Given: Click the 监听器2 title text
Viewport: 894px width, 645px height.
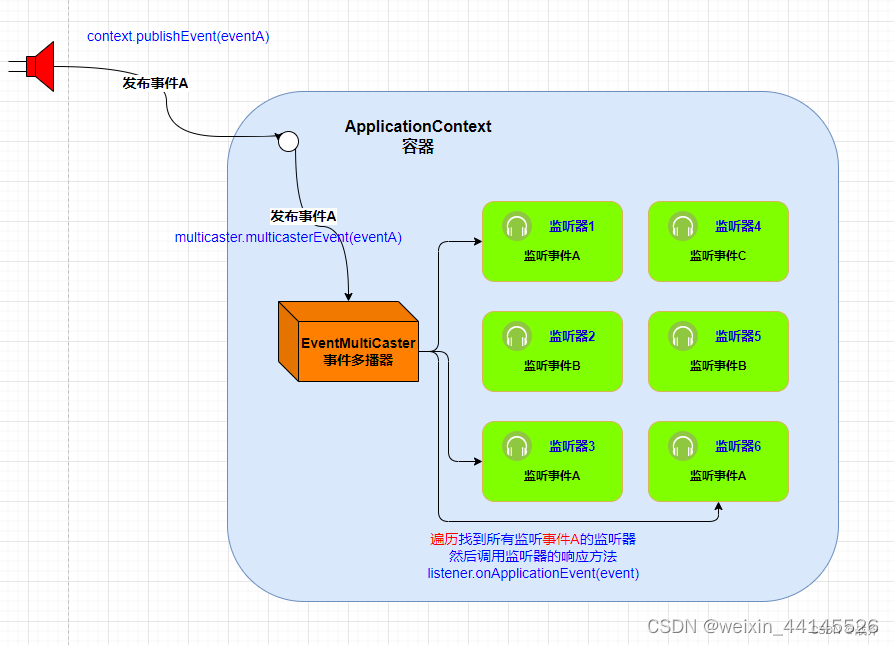Looking at the screenshot, I should (x=572, y=336).
